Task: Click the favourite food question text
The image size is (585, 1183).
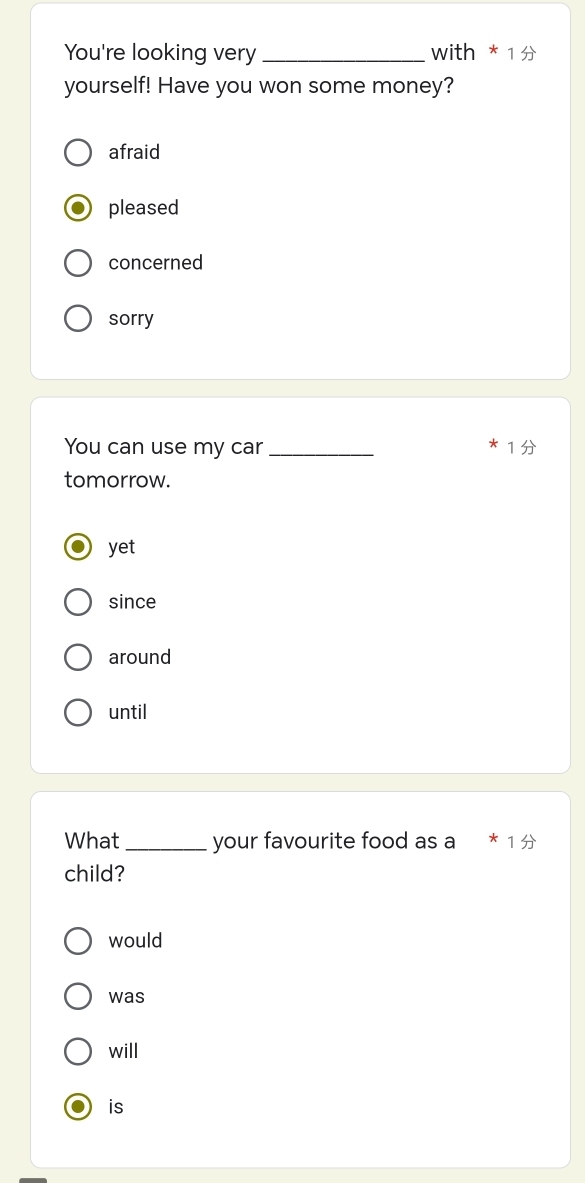Action: (260, 856)
